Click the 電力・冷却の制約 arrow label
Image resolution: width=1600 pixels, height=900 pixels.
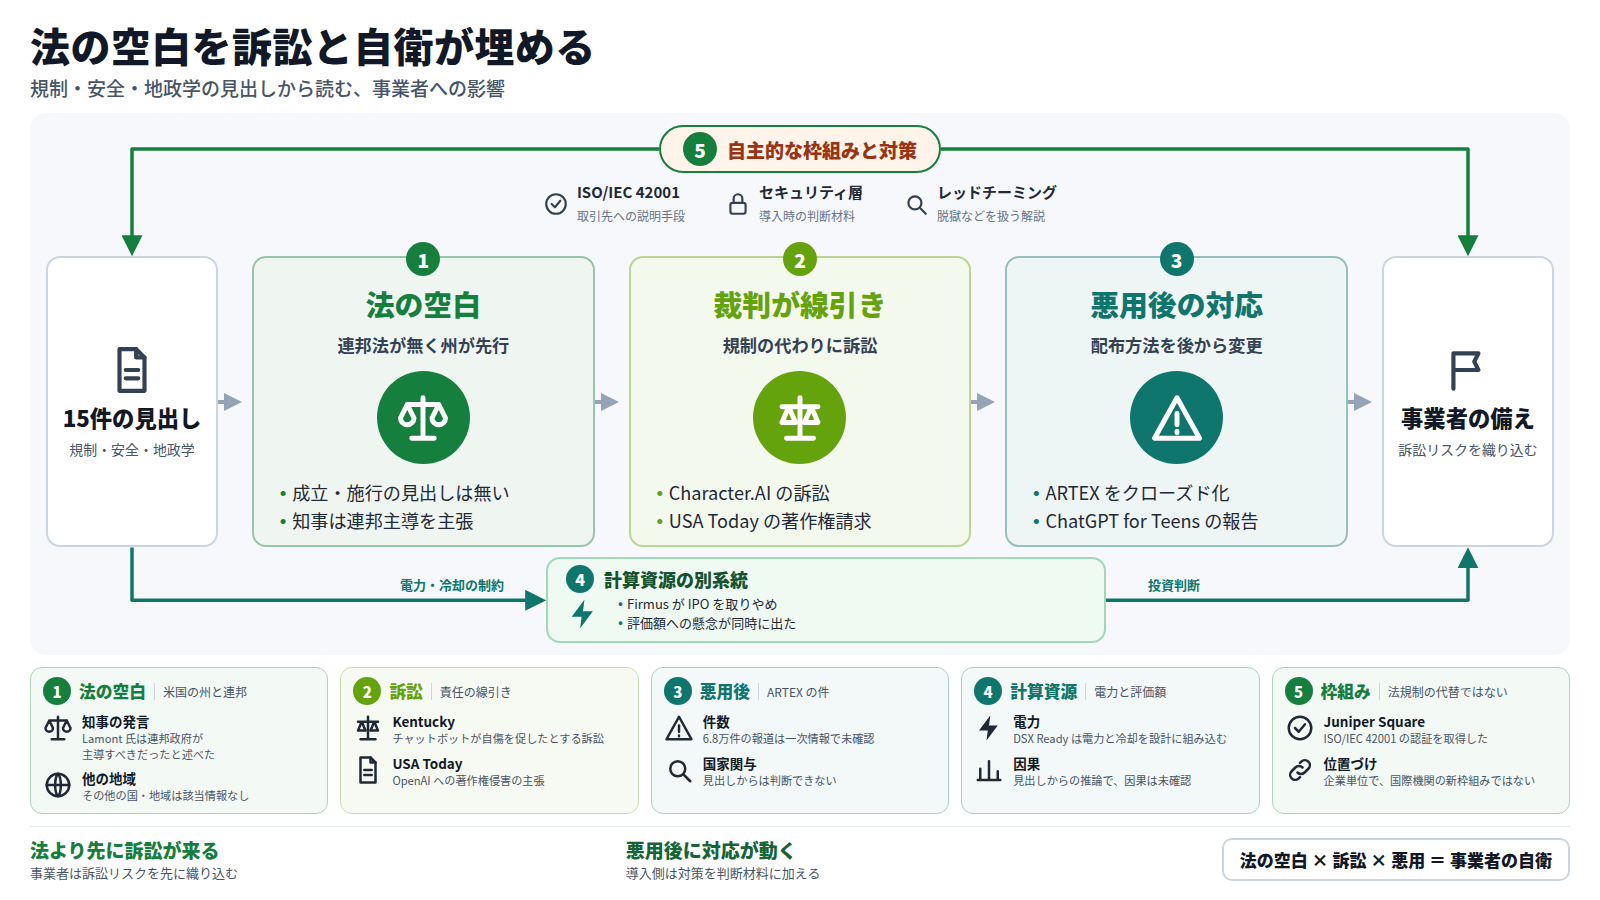[x=452, y=585]
